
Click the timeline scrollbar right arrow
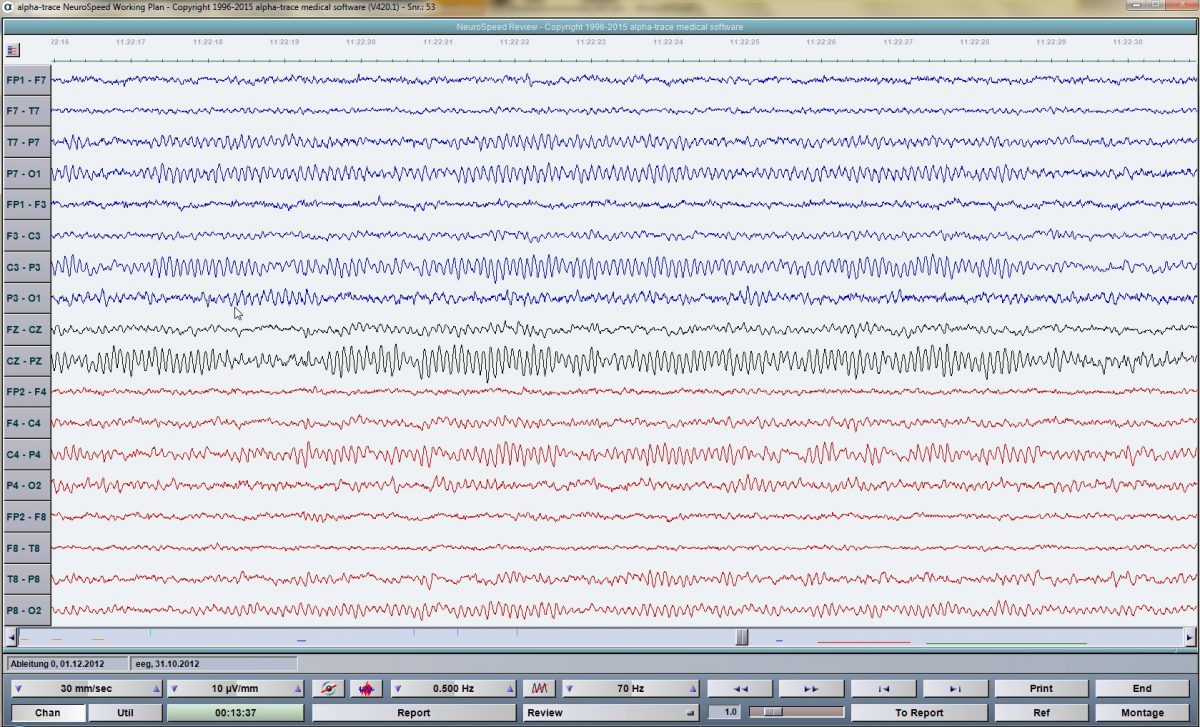1189,637
